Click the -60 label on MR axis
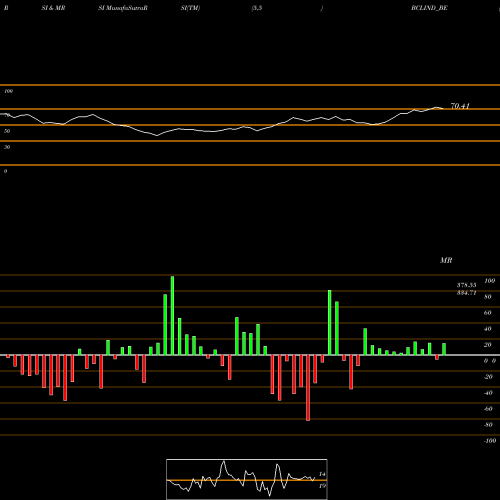The width and height of the screenshot is (500, 500). tap(488, 409)
